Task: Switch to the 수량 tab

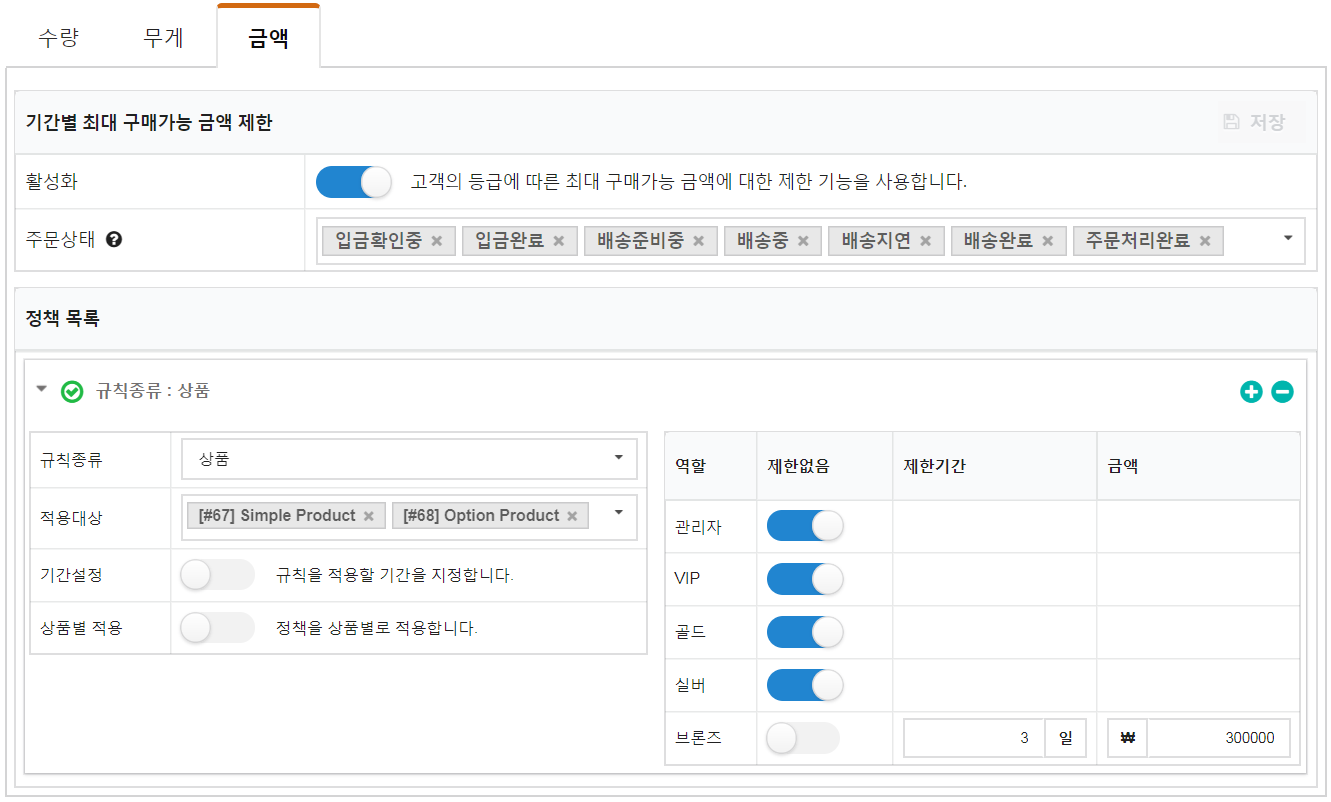Action: [58, 40]
